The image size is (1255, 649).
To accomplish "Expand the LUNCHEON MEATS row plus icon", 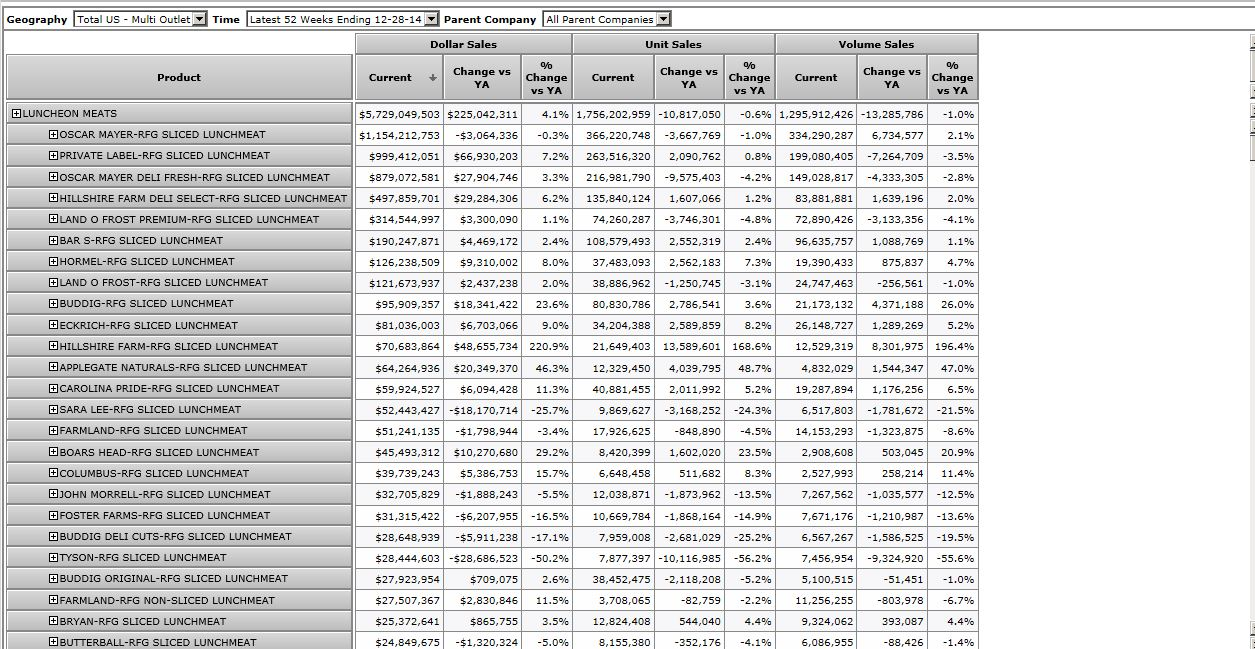I will pyautogui.click(x=17, y=114).
